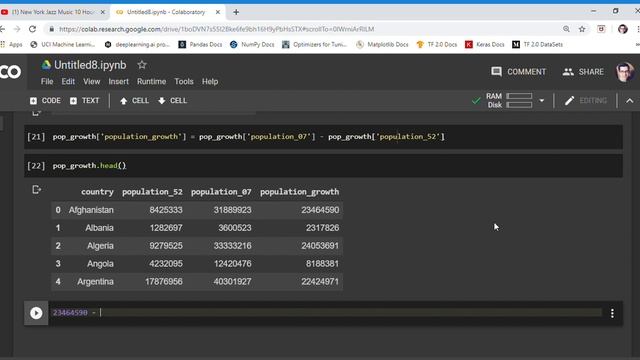Viewport: 640px width, 360px height.
Task: Open the File menu
Action: (x=47, y=82)
